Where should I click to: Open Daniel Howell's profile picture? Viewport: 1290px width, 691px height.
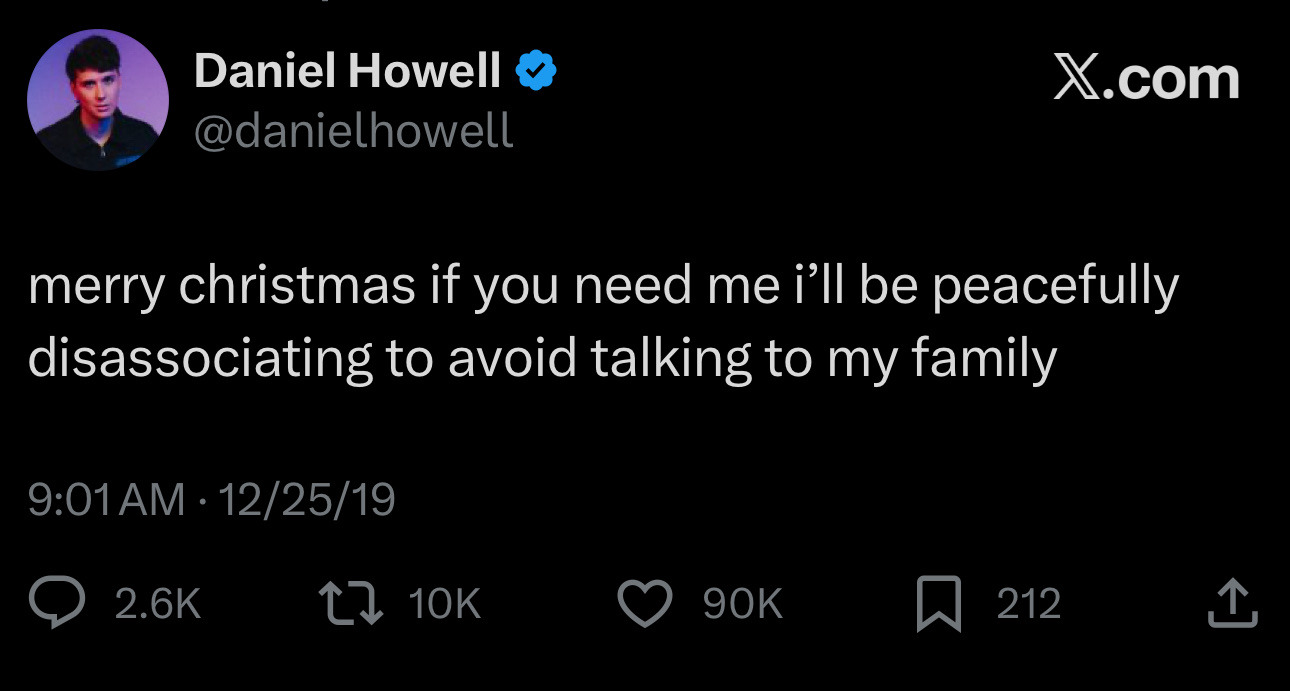[x=98, y=100]
